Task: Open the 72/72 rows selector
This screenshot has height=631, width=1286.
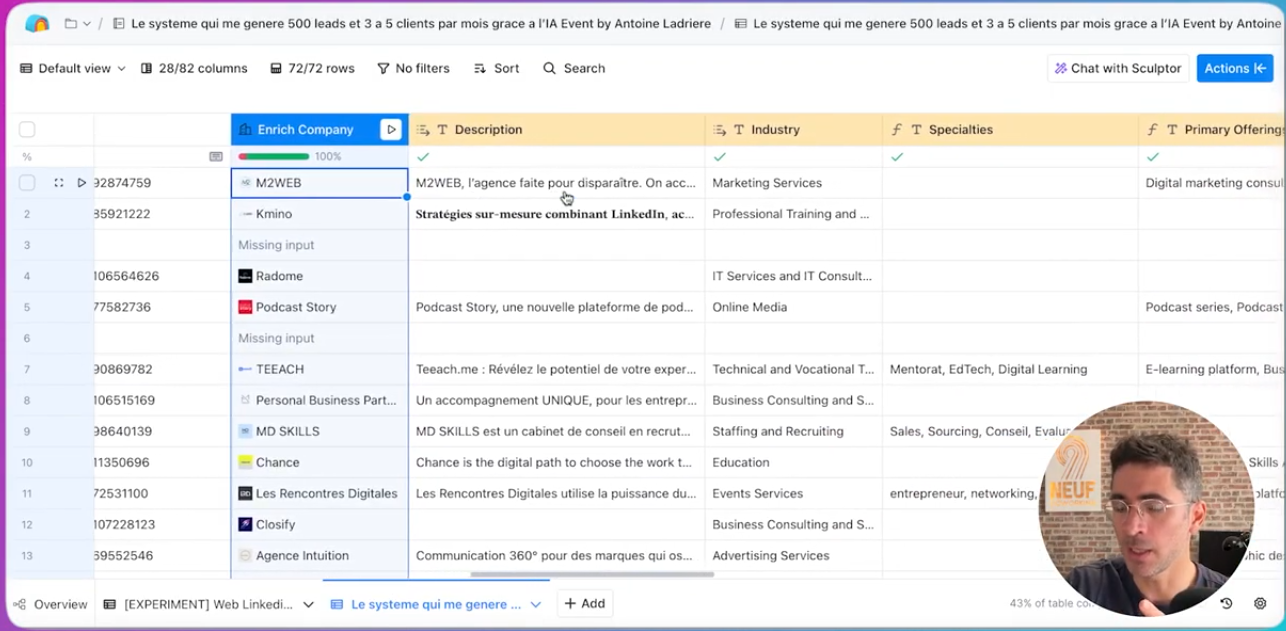Action: [312, 68]
